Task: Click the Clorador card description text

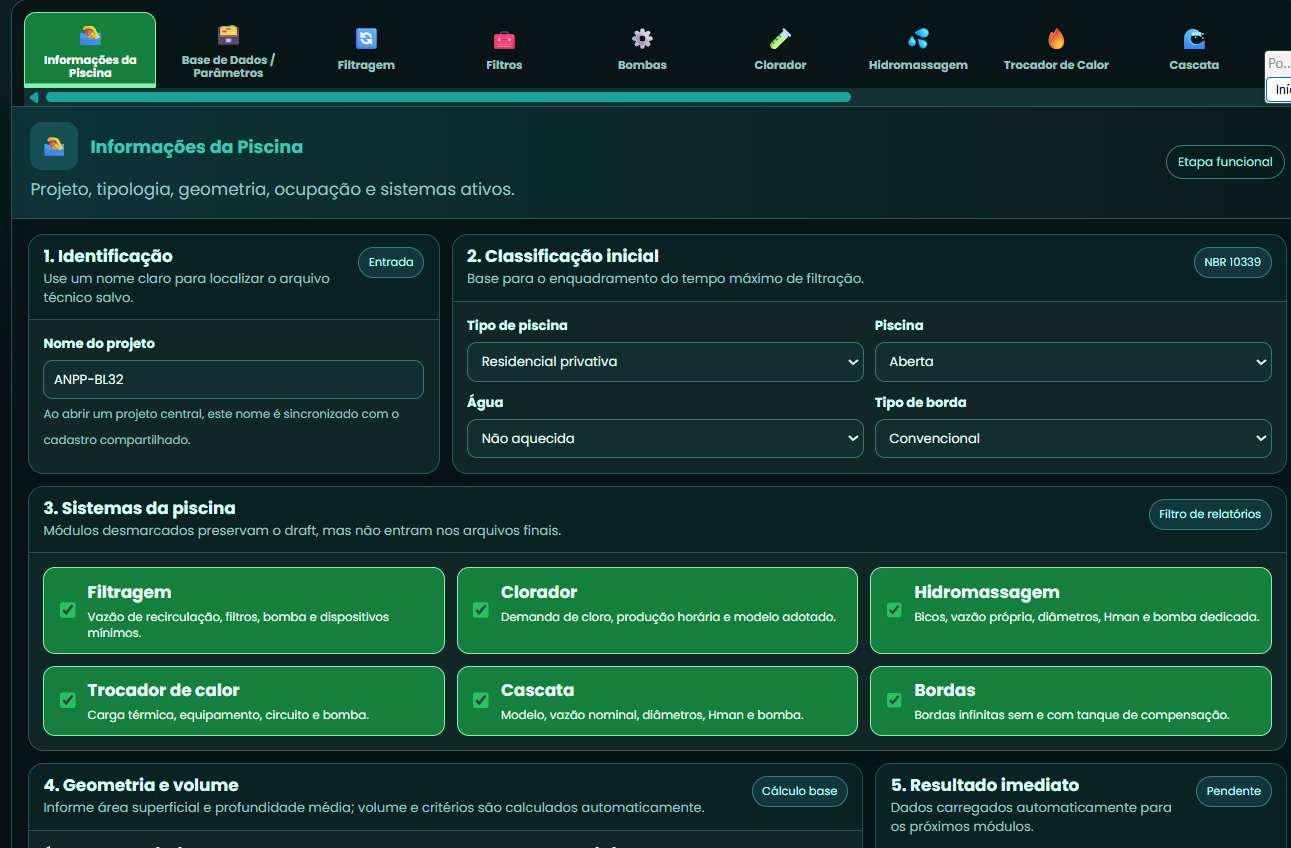Action: coord(668,617)
